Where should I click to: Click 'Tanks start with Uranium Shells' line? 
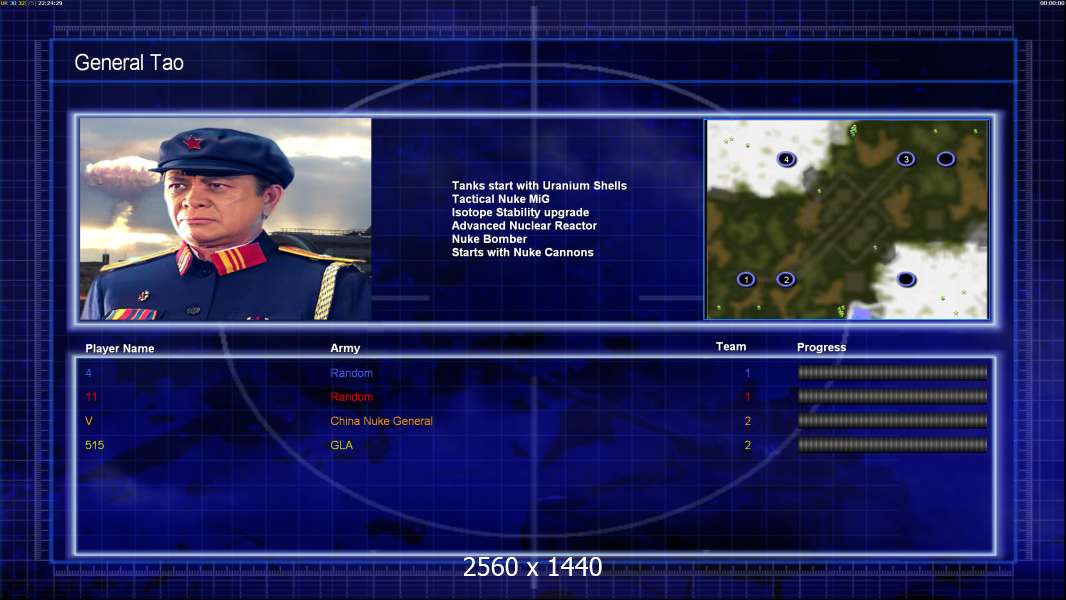pos(539,186)
